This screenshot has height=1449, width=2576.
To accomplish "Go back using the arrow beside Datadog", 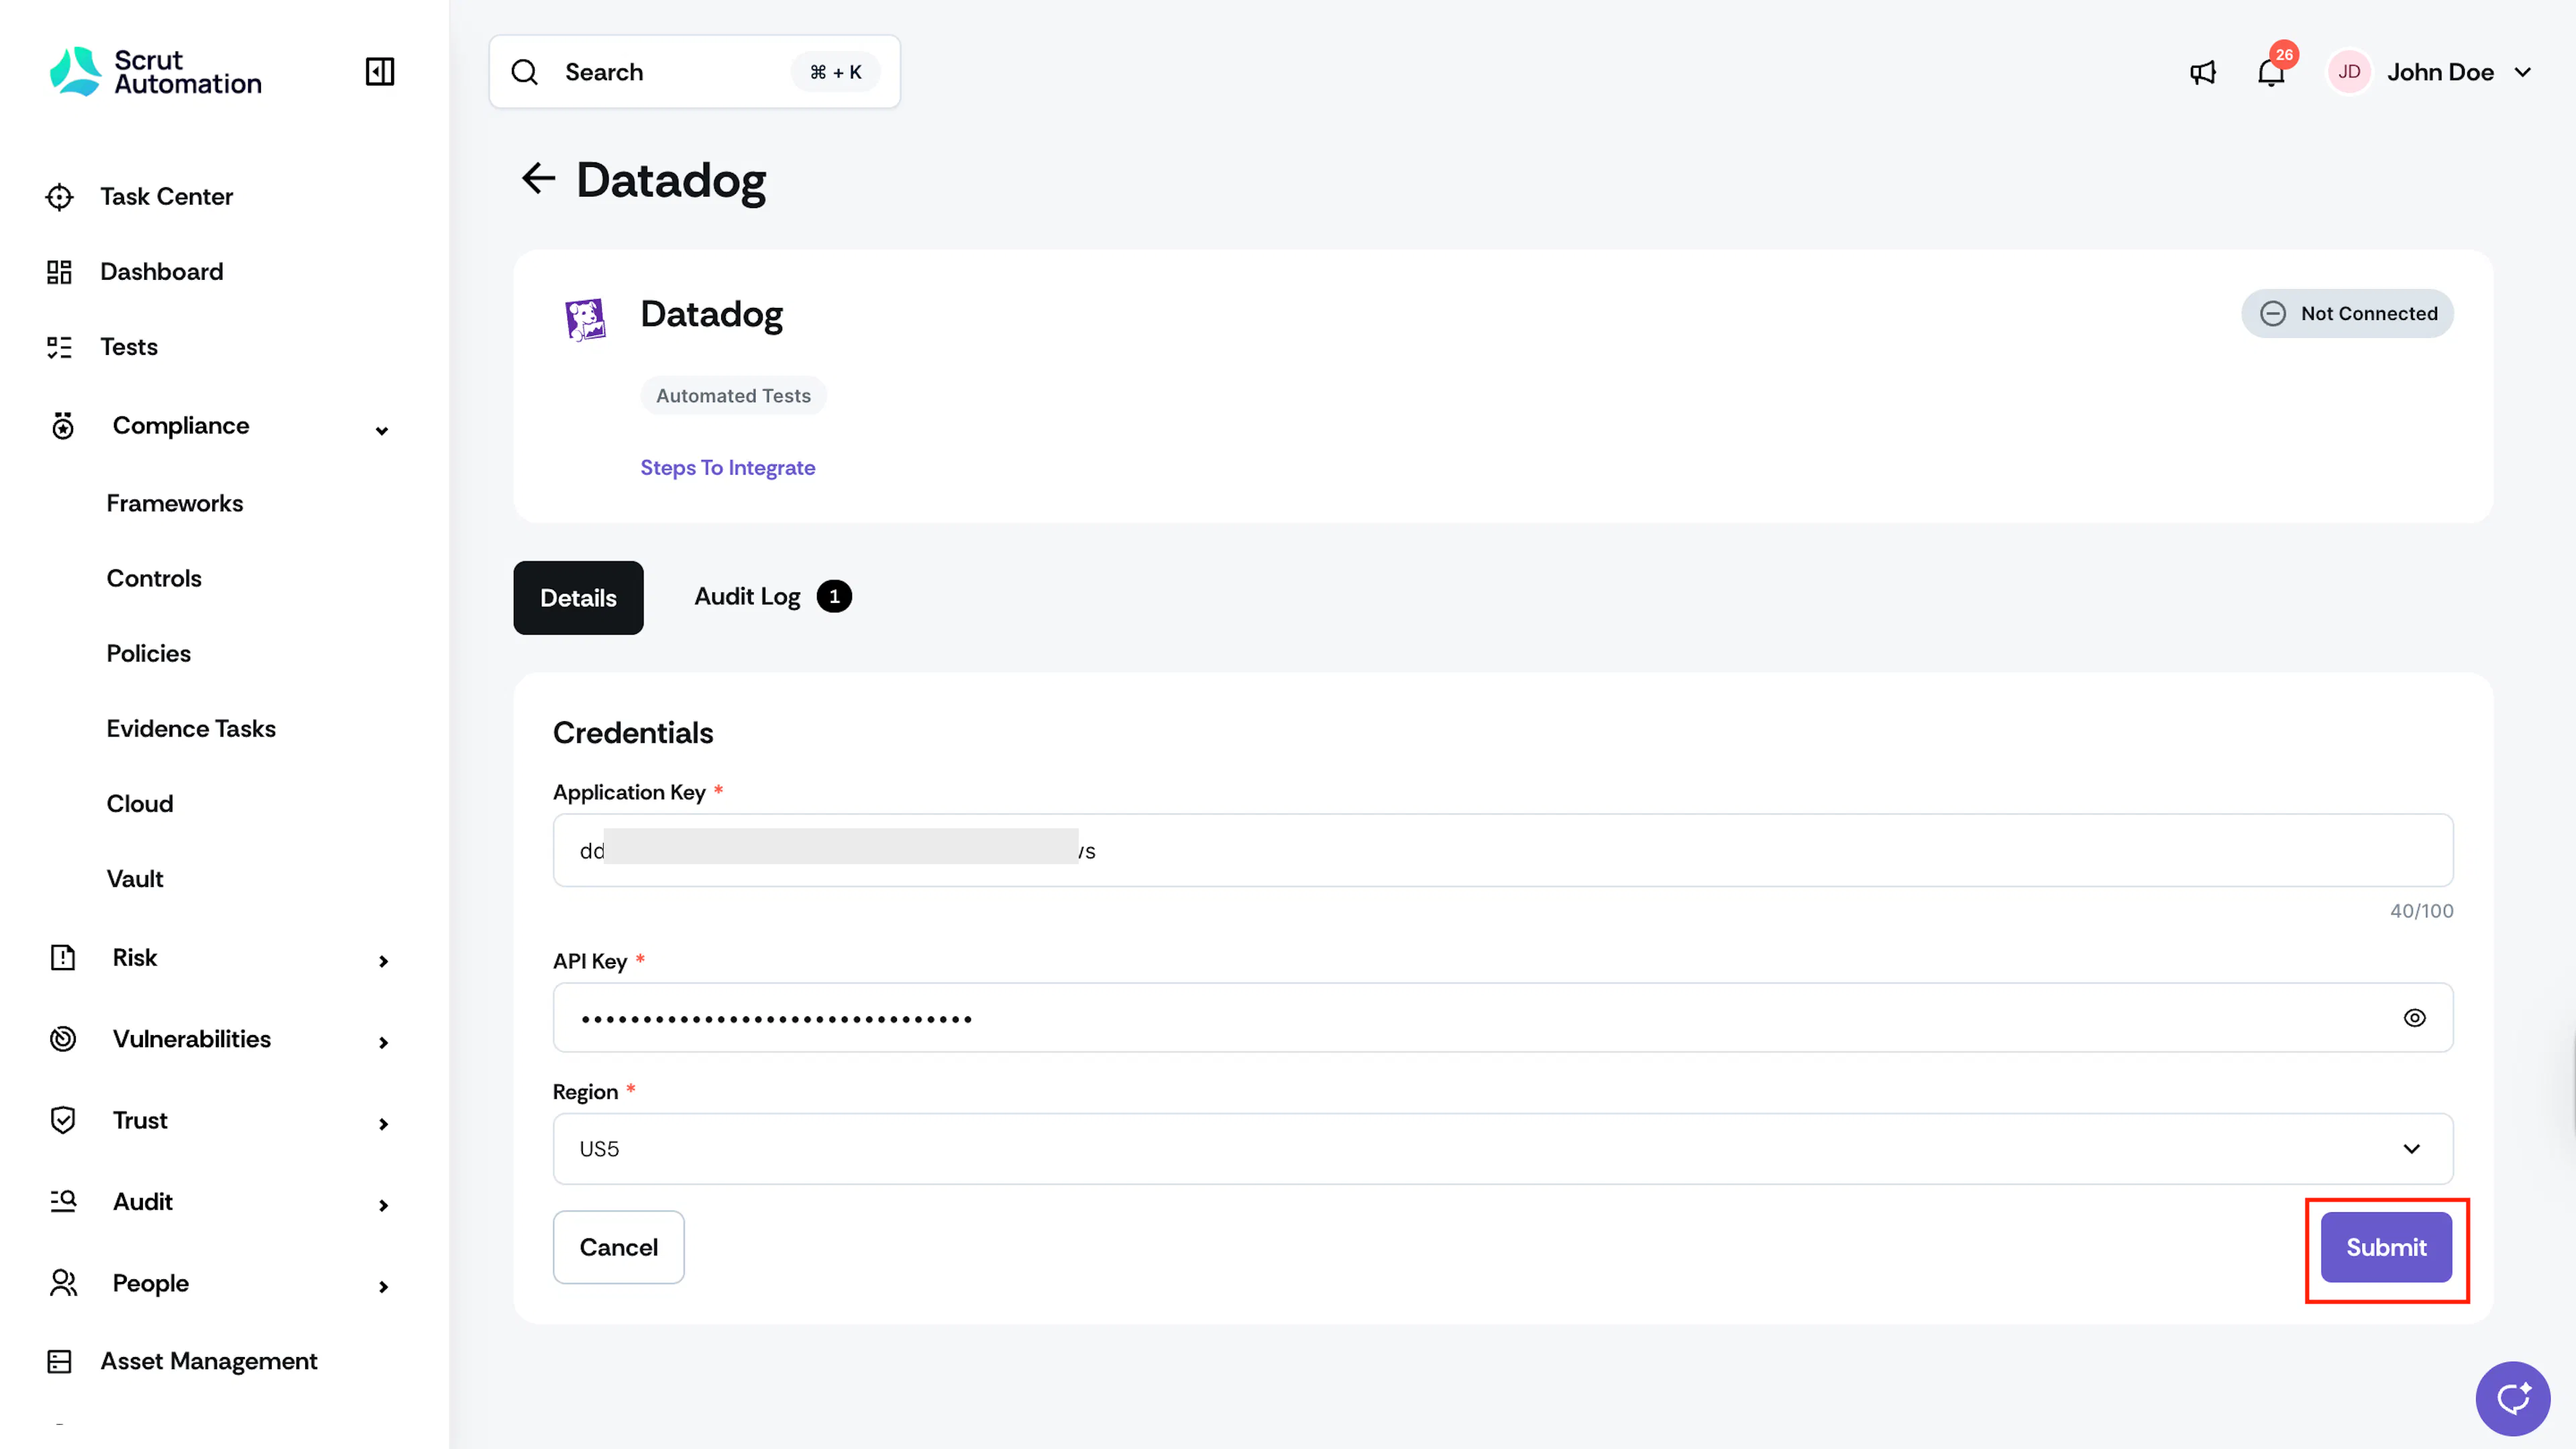I will pyautogui.click(x=538, y=179).
